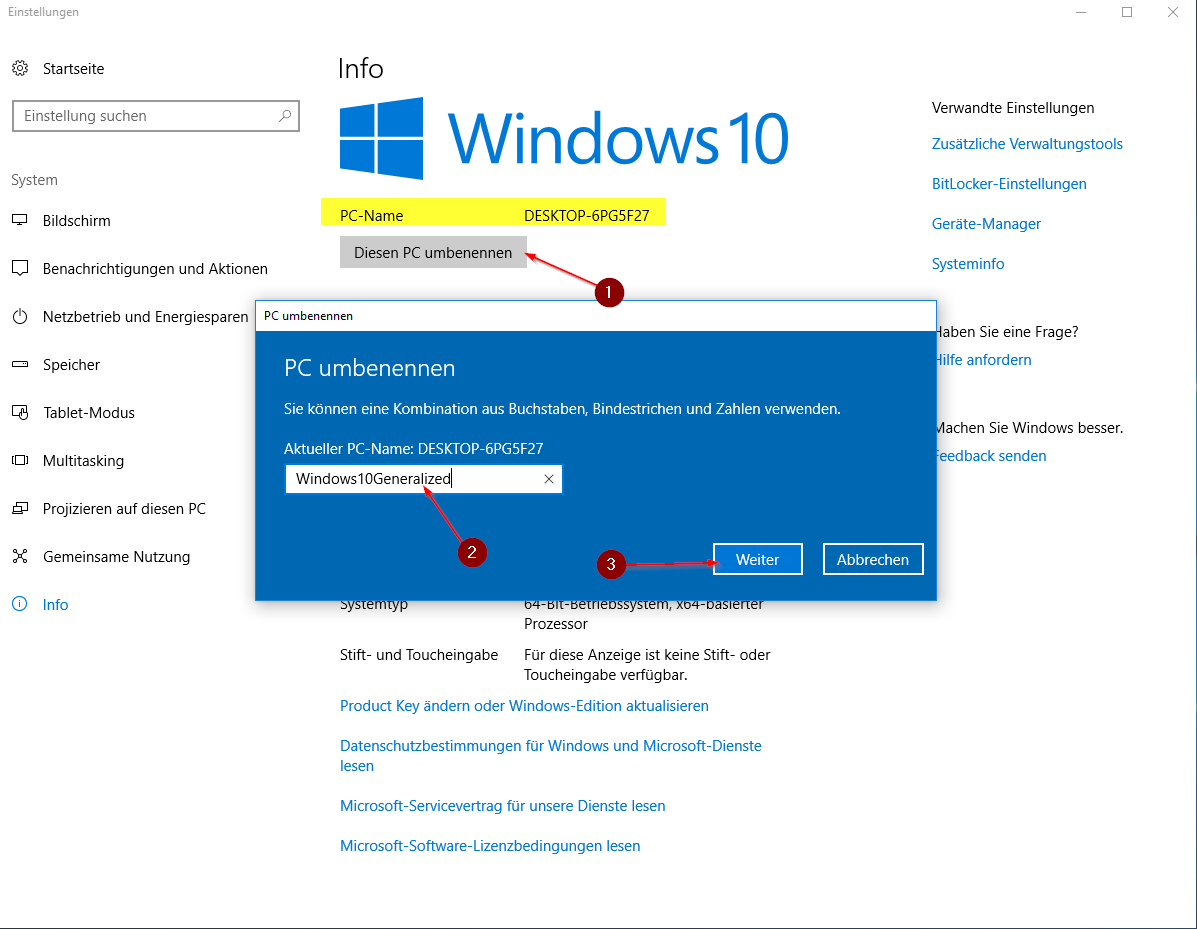Click the Windows 10 logo

564,138
